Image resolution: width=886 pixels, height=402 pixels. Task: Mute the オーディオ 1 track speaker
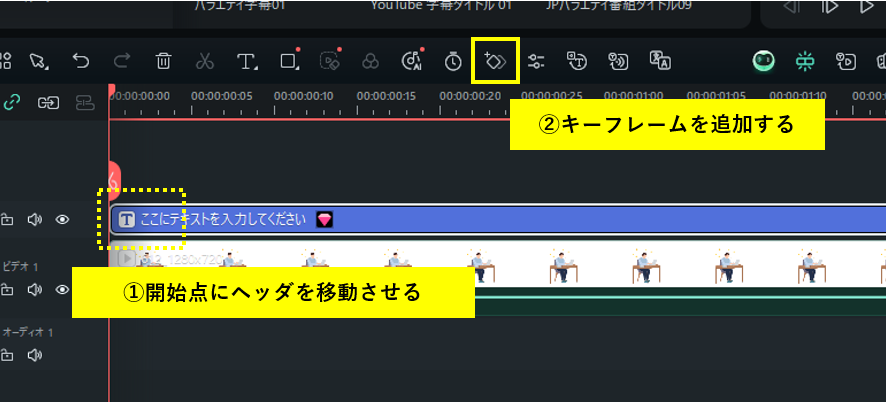coord(35,356)
